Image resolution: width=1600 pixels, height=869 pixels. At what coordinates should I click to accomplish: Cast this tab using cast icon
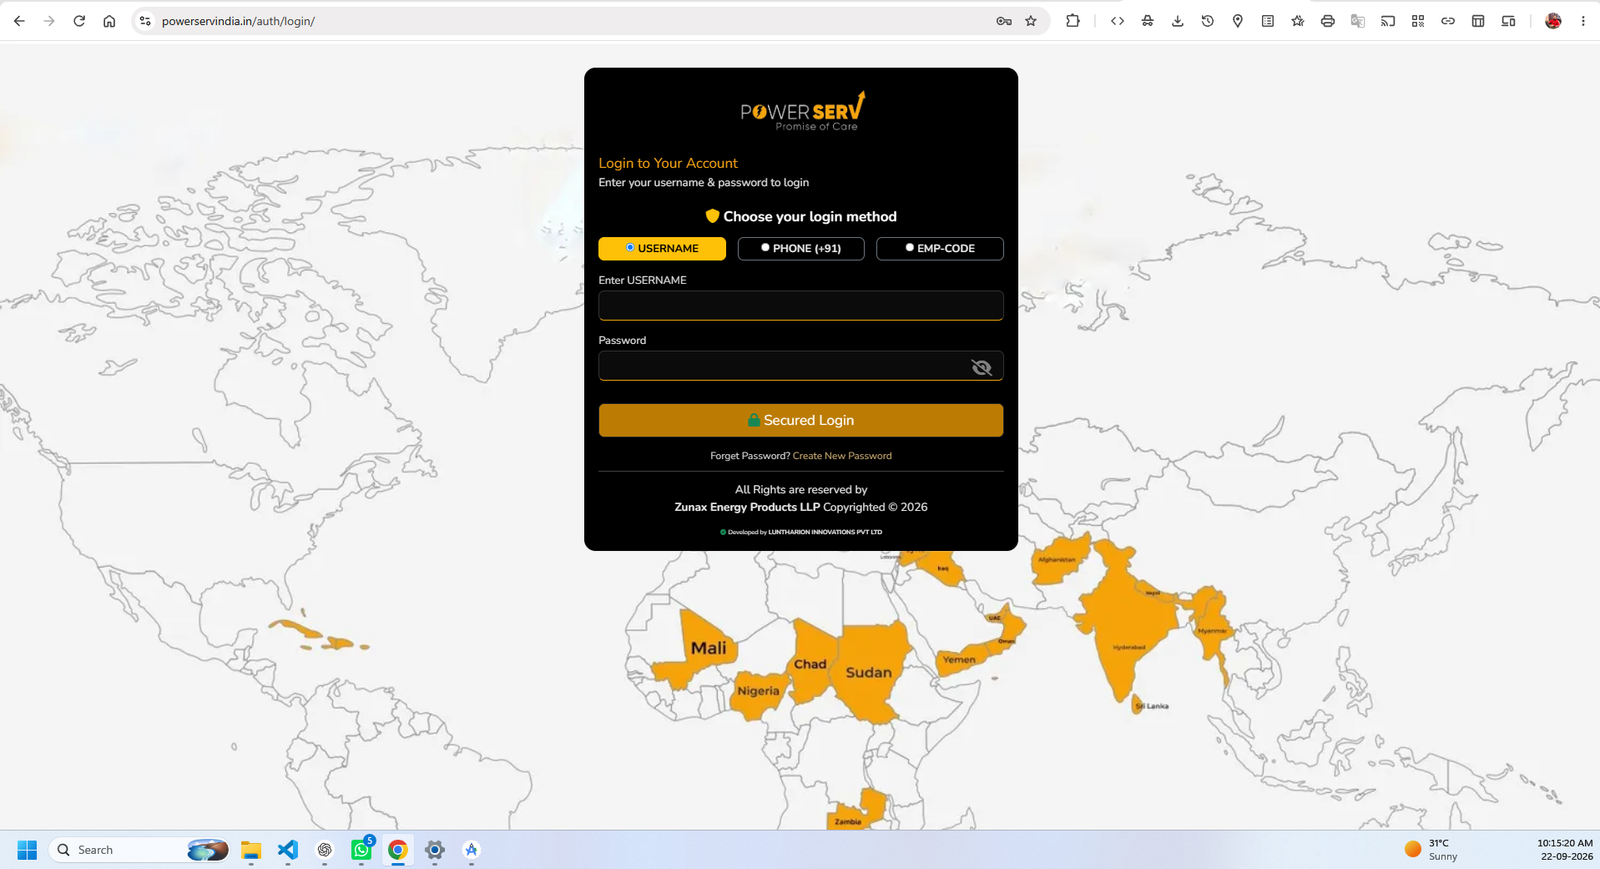(1387, 21)
